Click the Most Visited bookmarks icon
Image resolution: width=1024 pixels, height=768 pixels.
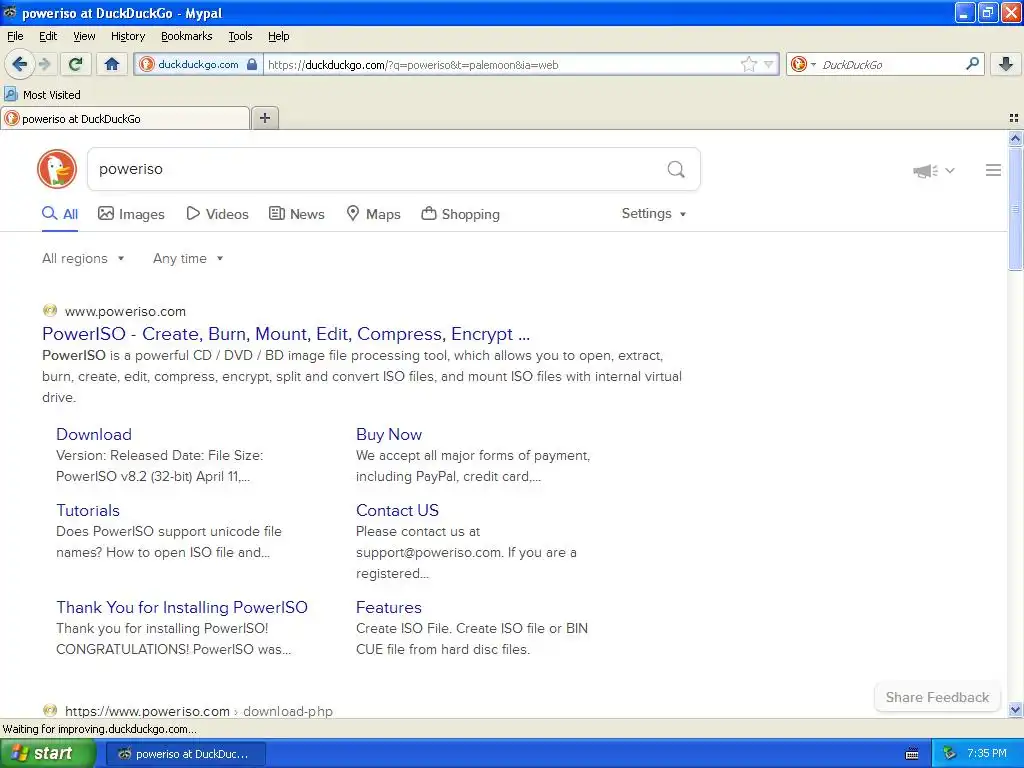(10, 95)
